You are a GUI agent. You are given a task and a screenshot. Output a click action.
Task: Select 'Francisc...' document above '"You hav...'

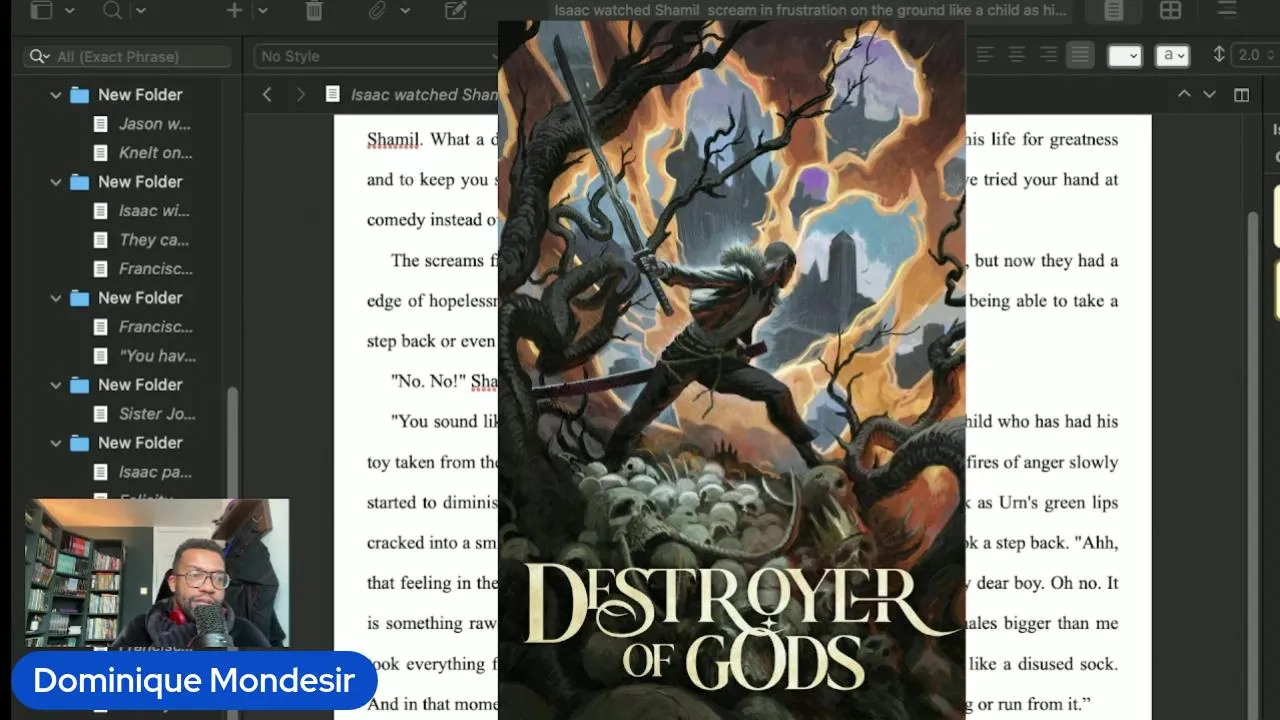click(156, 327)
